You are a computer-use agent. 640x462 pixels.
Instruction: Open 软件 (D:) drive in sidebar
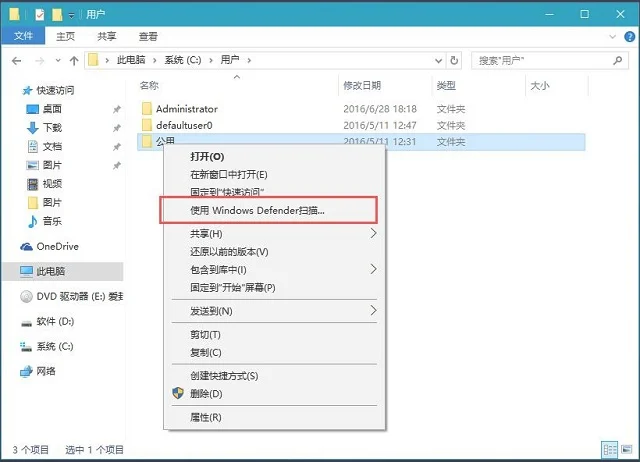pyautogui.click(x=55, y=322)
